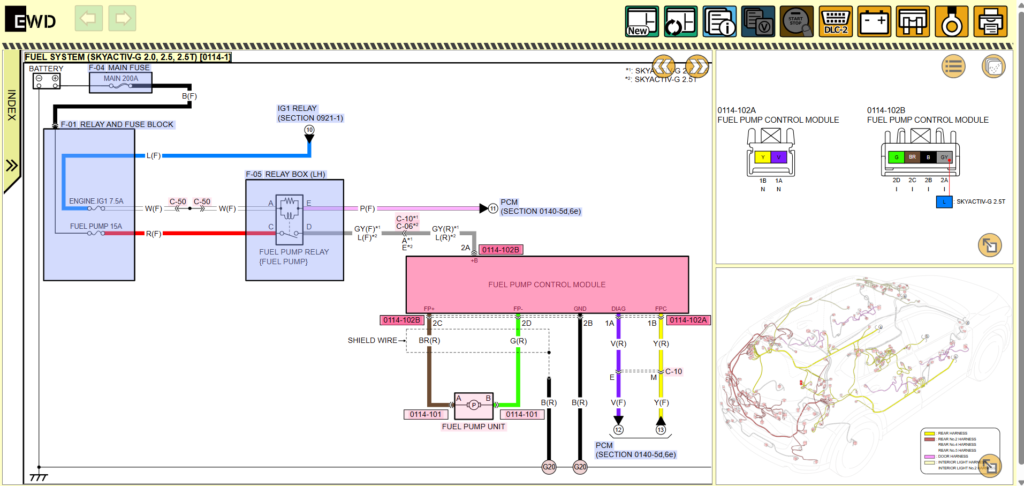1024x486 pixels.
Task: Open the document information icon
Action: point(719,21)
